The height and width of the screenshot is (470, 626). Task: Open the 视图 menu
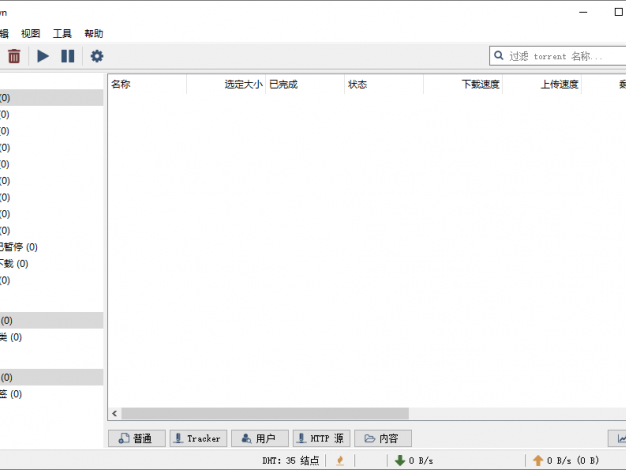[x=31, y=34]
